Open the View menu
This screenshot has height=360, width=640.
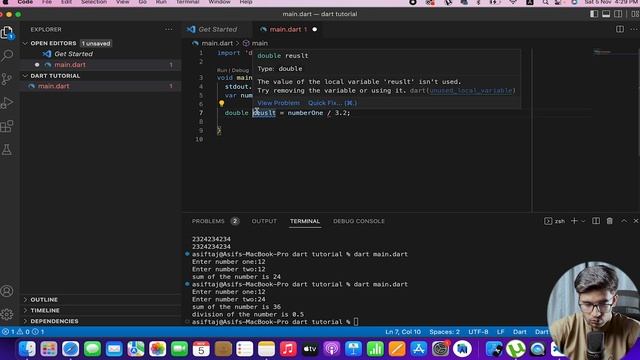tap(122, 2)
